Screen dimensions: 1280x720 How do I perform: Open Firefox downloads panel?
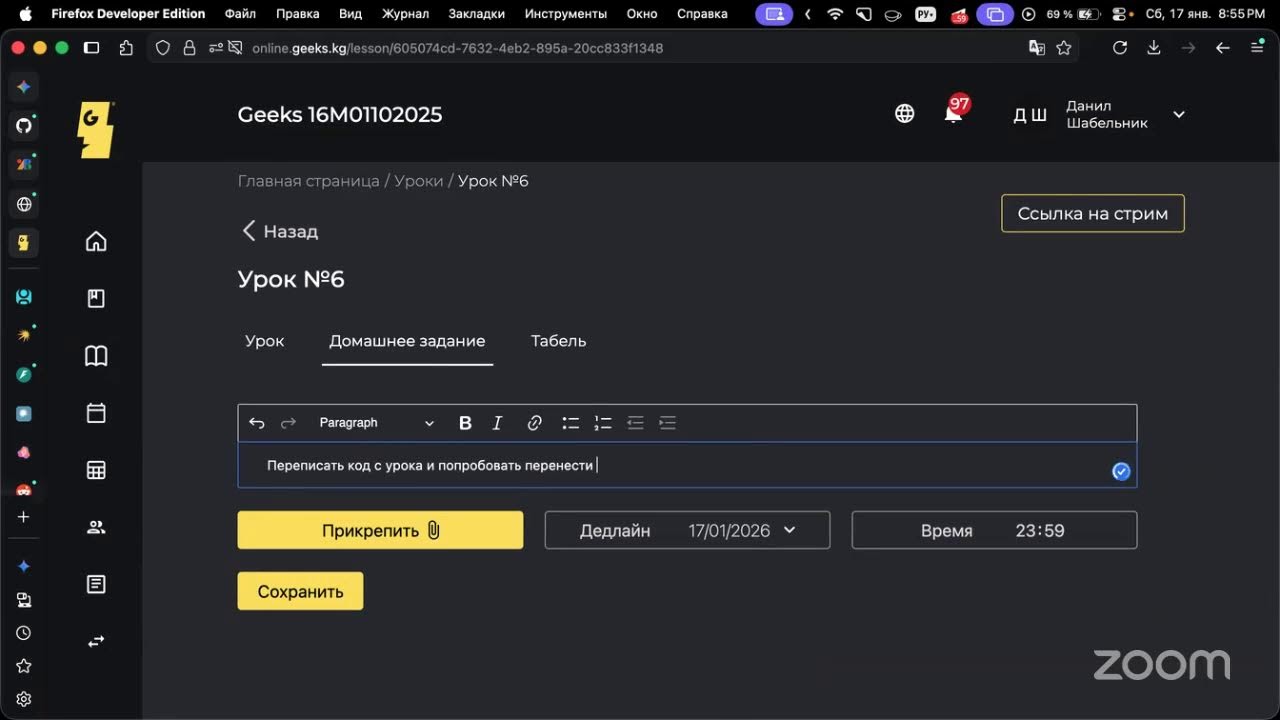[1154, 48]
